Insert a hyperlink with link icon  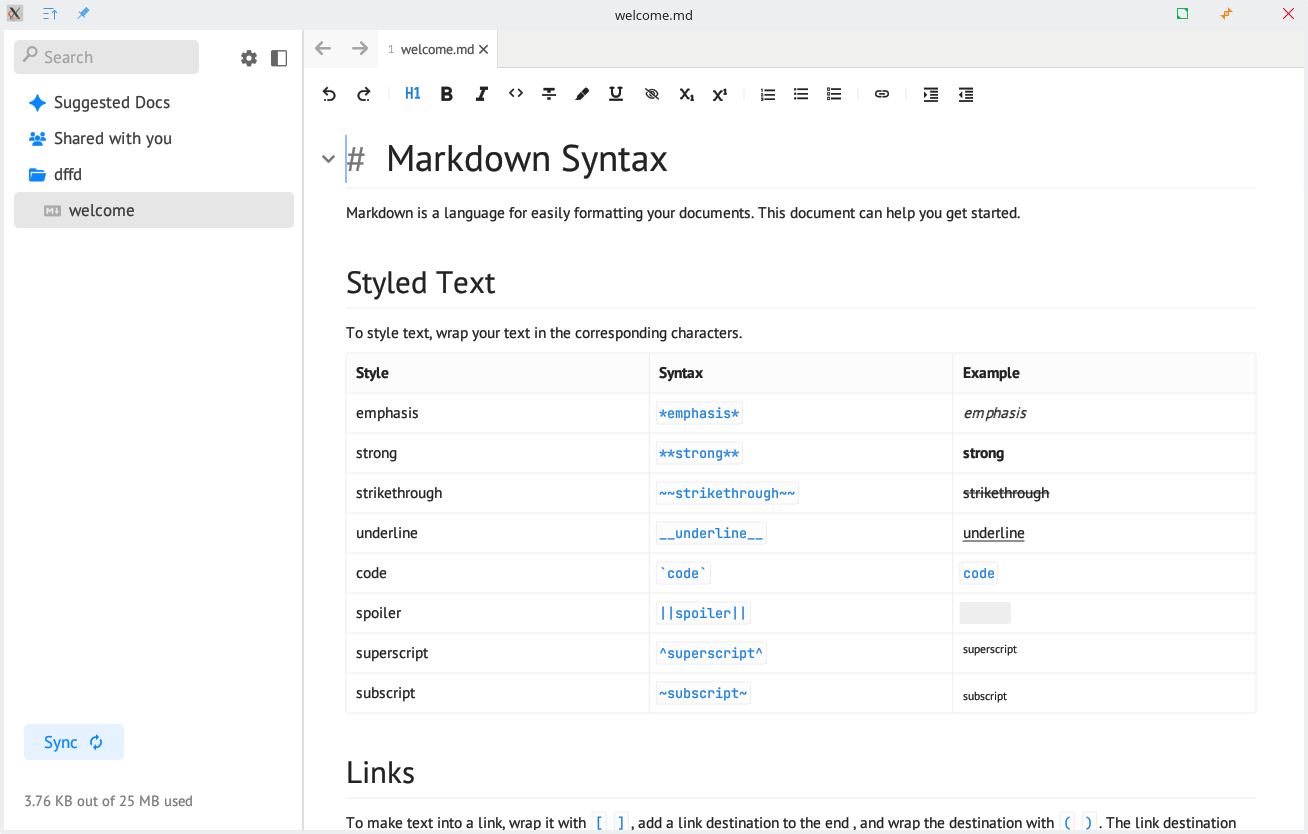[881, 94]
